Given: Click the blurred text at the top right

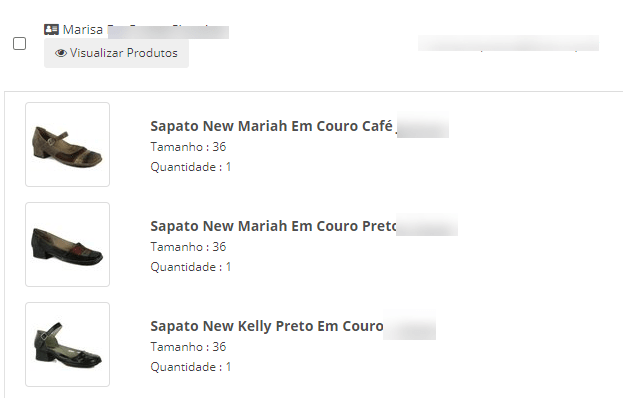Looking at the screenshot, I should pos(508,43).
